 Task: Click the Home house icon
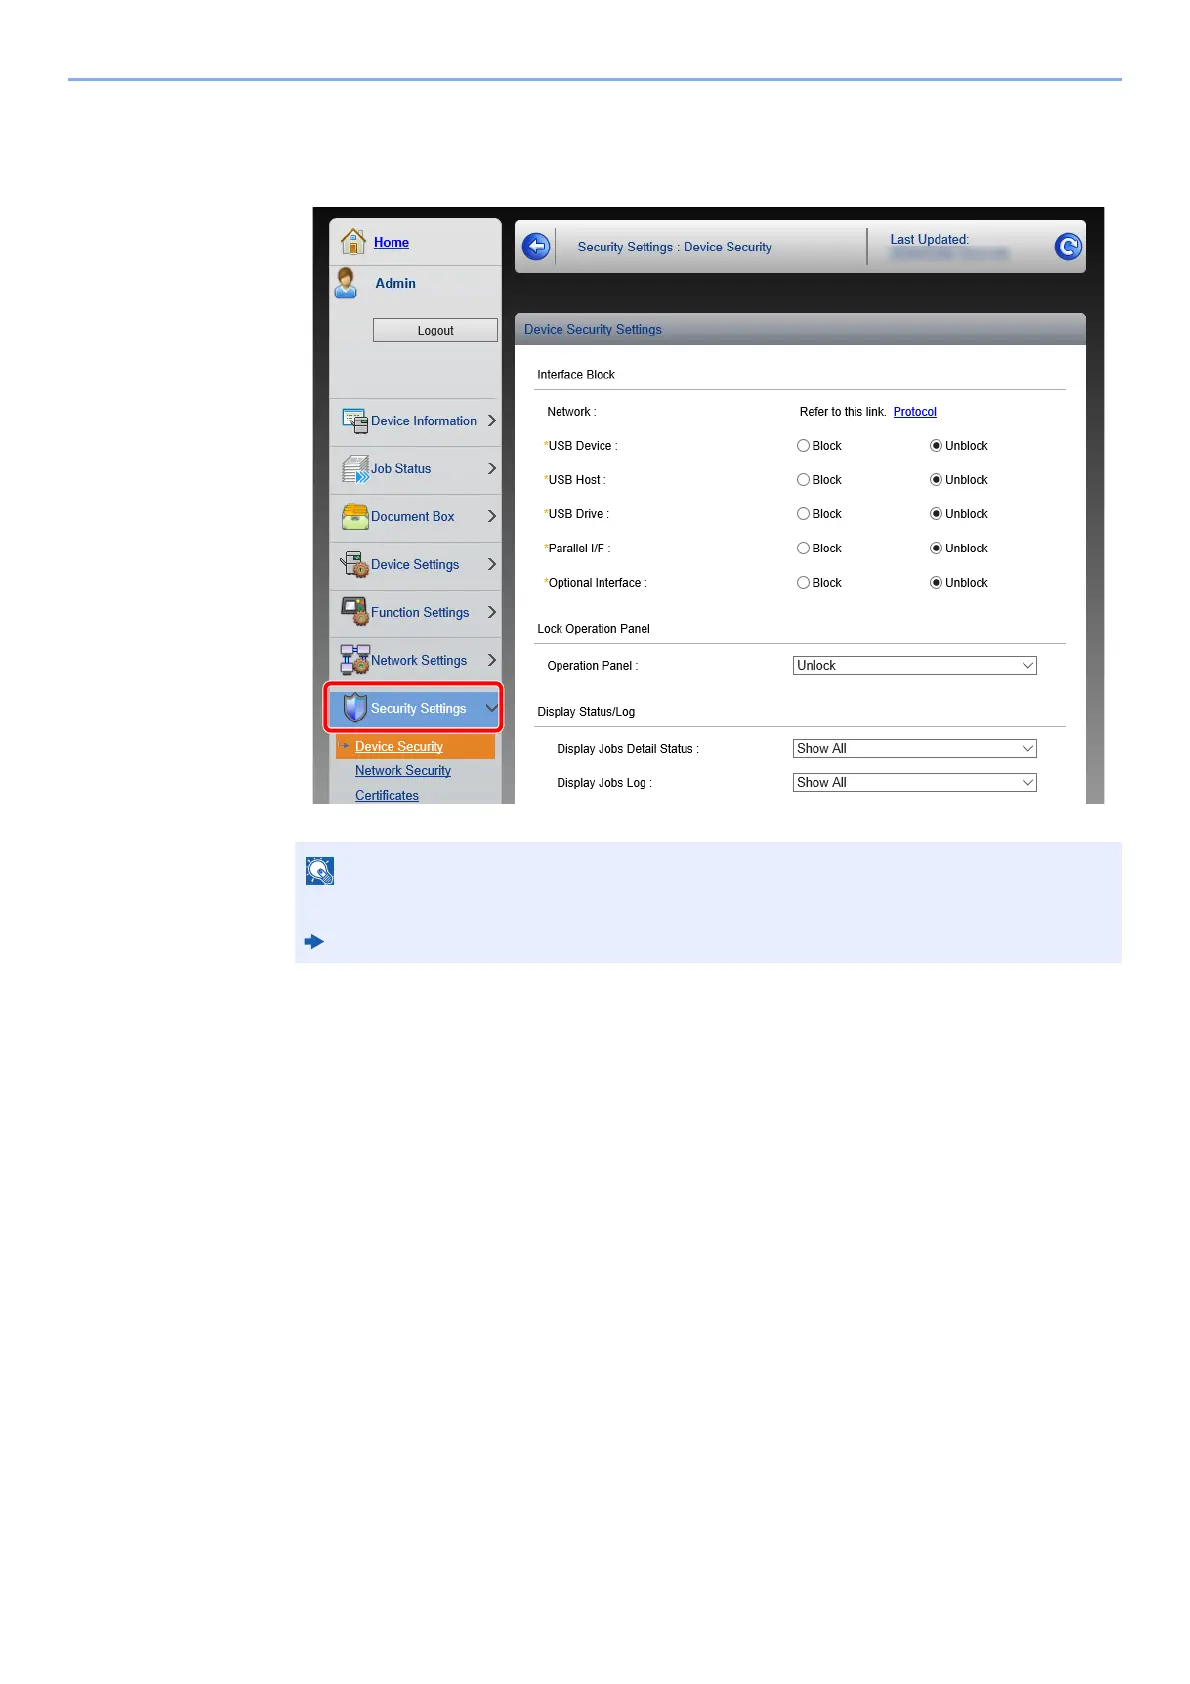coord(353,241)
